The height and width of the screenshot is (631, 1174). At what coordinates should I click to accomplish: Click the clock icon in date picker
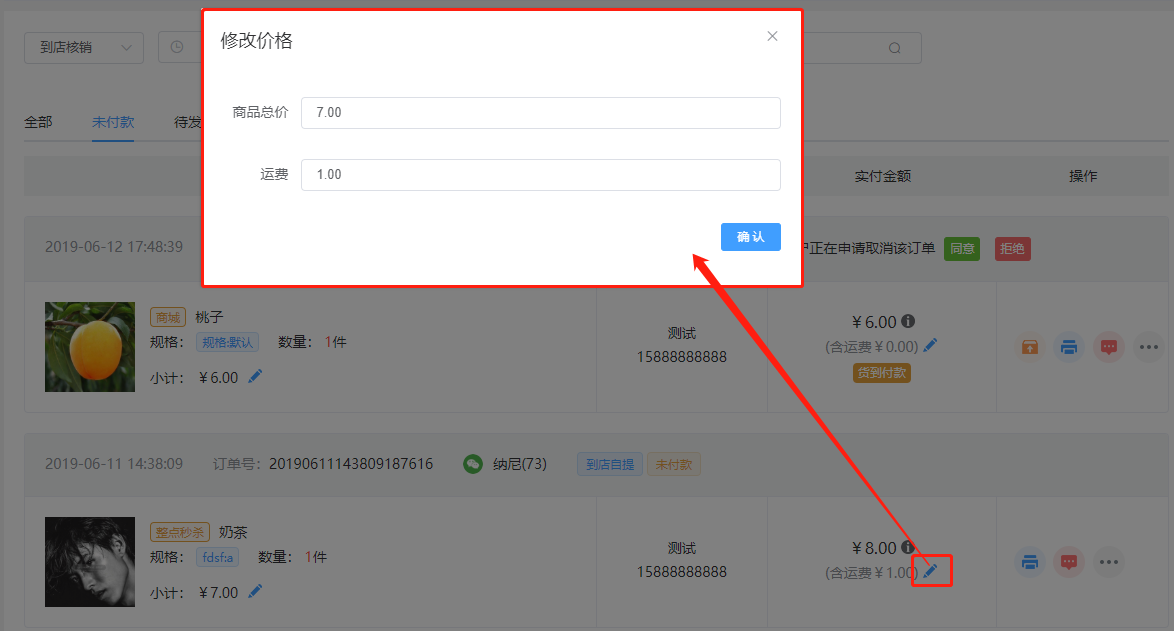click(177, 47)
